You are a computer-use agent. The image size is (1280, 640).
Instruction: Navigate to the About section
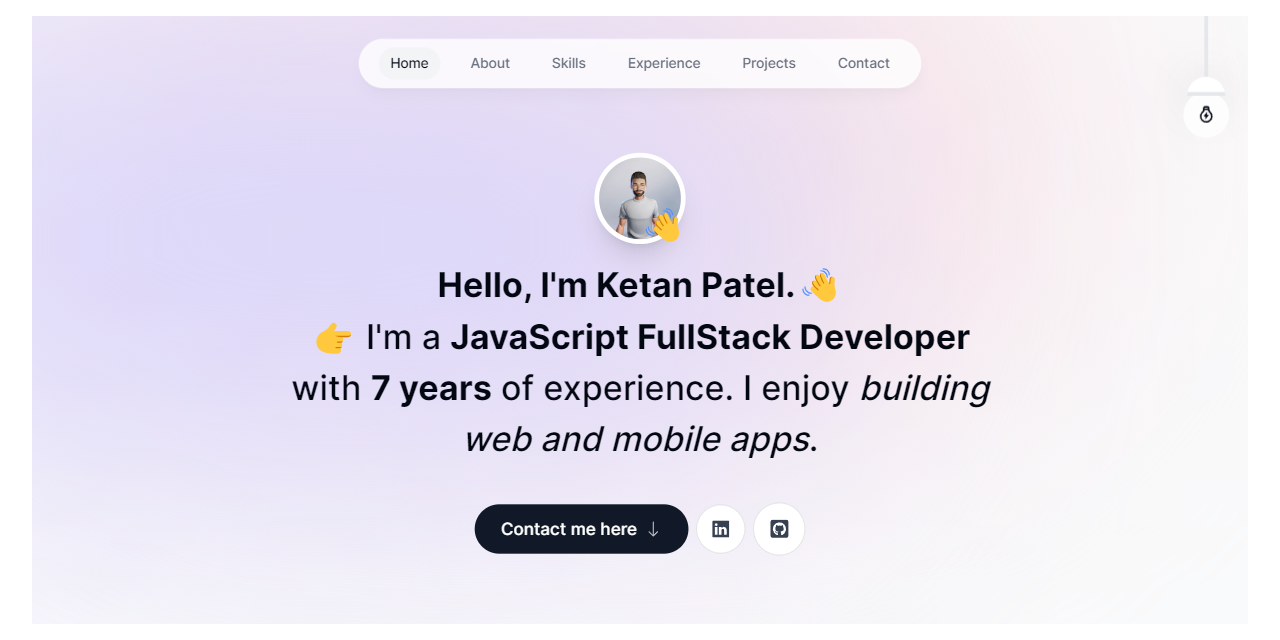490,63
